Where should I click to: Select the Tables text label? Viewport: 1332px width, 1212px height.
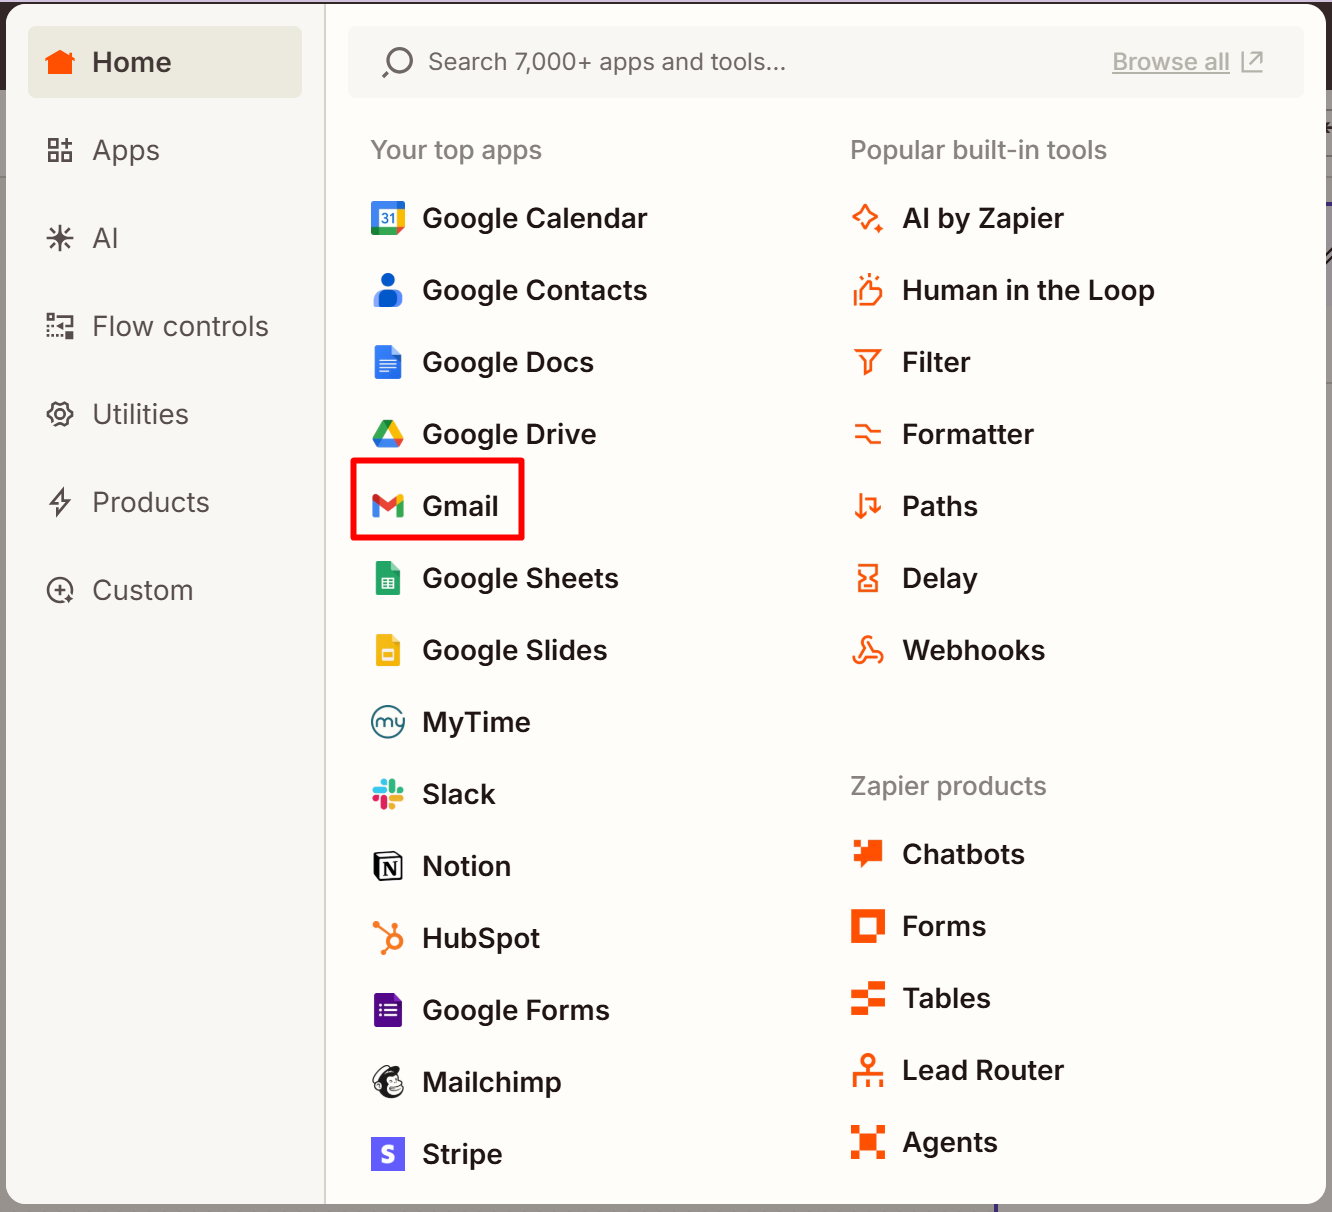point(946,998)
